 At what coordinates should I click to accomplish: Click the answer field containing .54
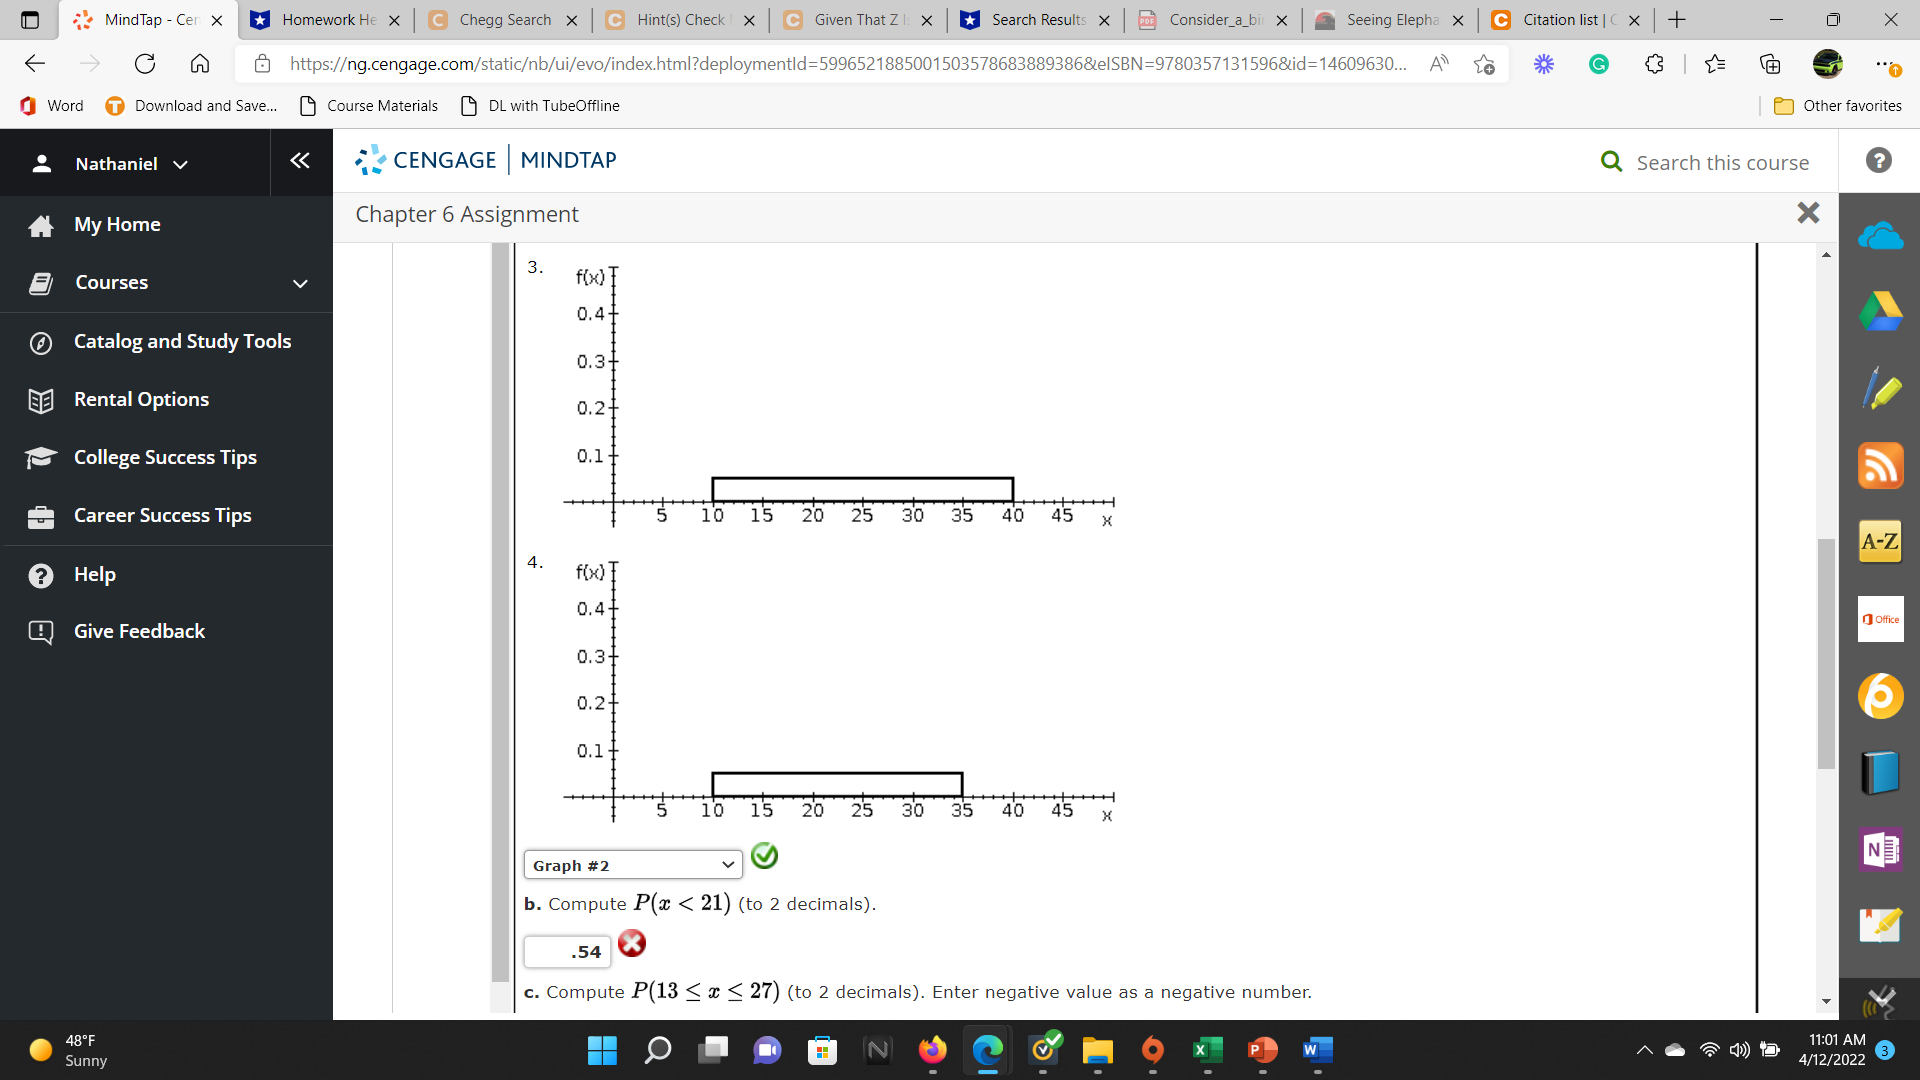click(567, 951)
